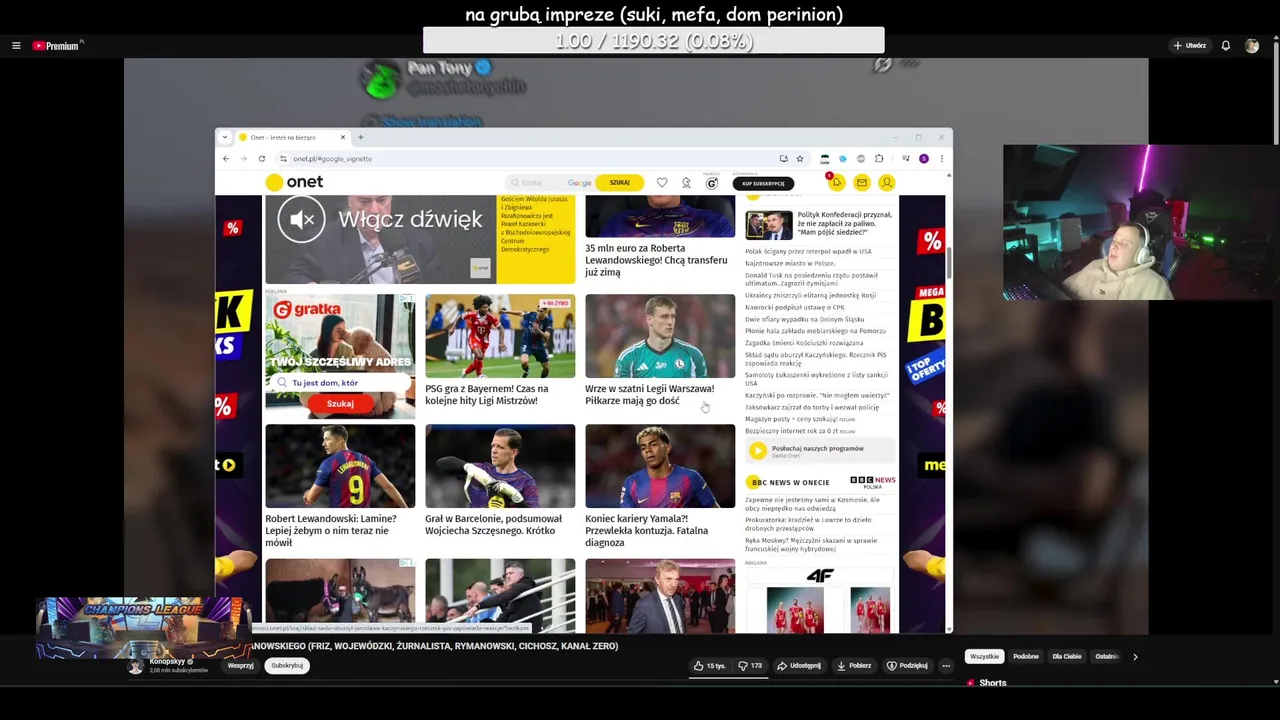1280x720 pixels.
Task: Click the onet.pl address bar
Action: click(x=530, y=158)
